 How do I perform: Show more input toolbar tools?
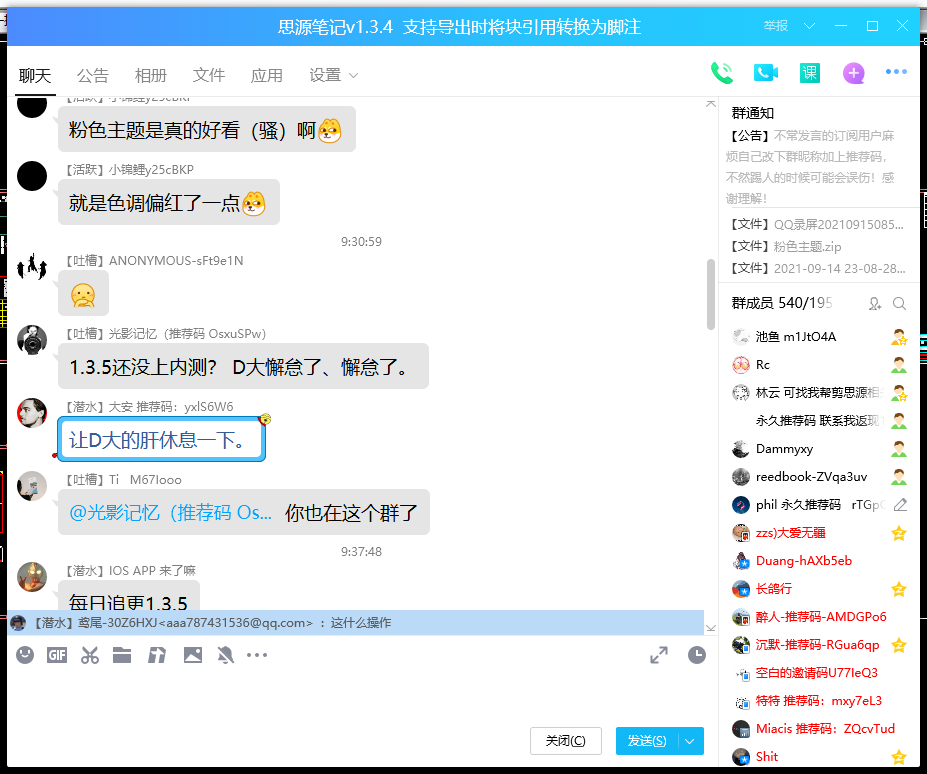[x=257, y=655]
